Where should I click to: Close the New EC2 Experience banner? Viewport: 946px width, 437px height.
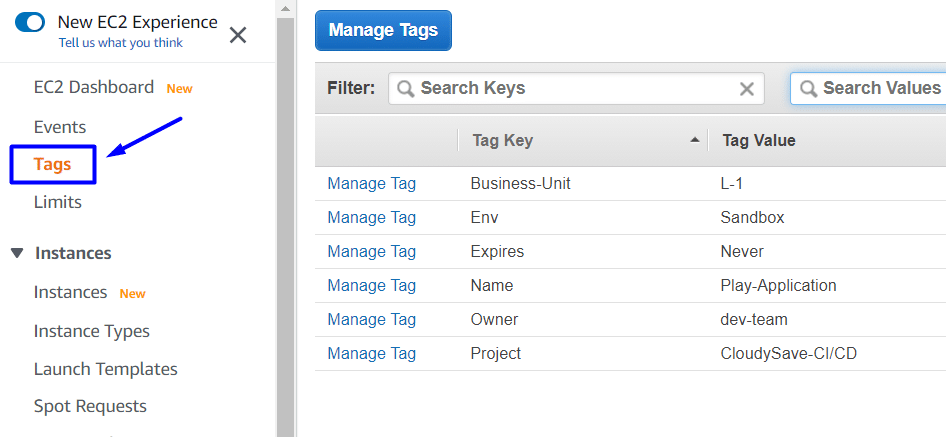238,35
